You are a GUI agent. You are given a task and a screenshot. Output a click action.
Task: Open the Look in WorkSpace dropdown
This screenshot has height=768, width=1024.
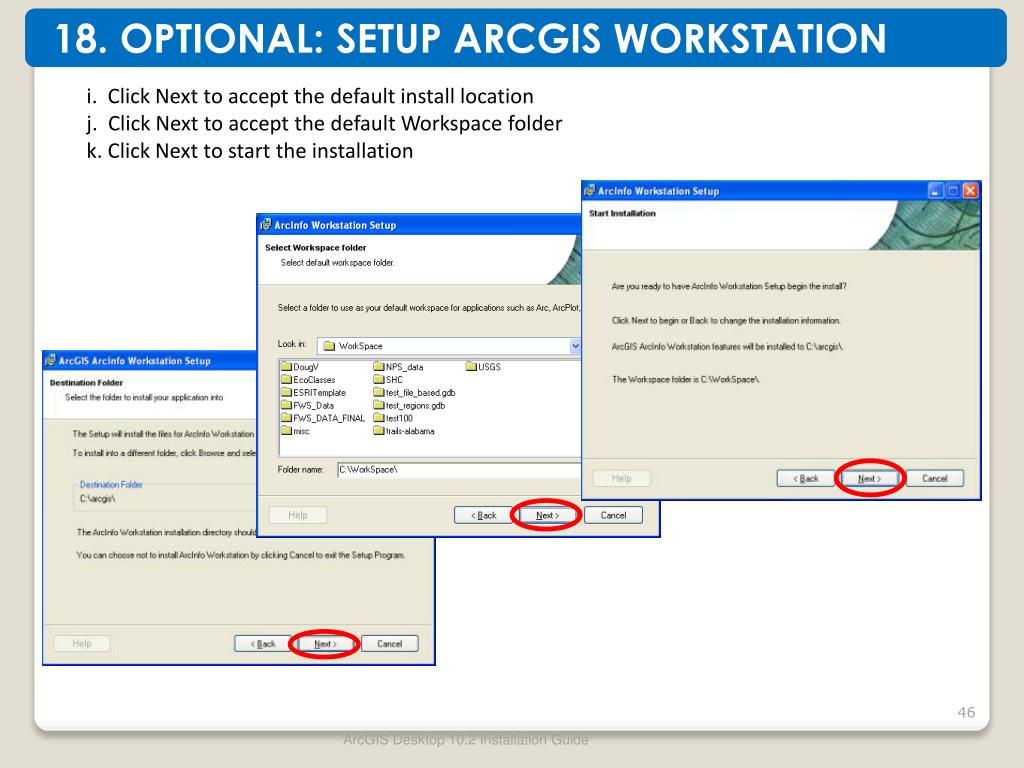(575, 346)
